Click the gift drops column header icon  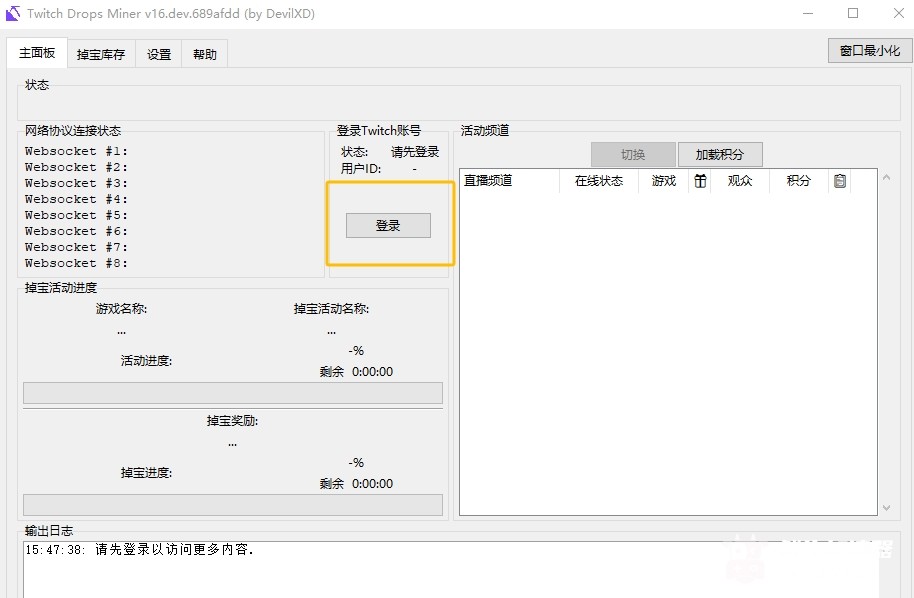tap(700, 181)
